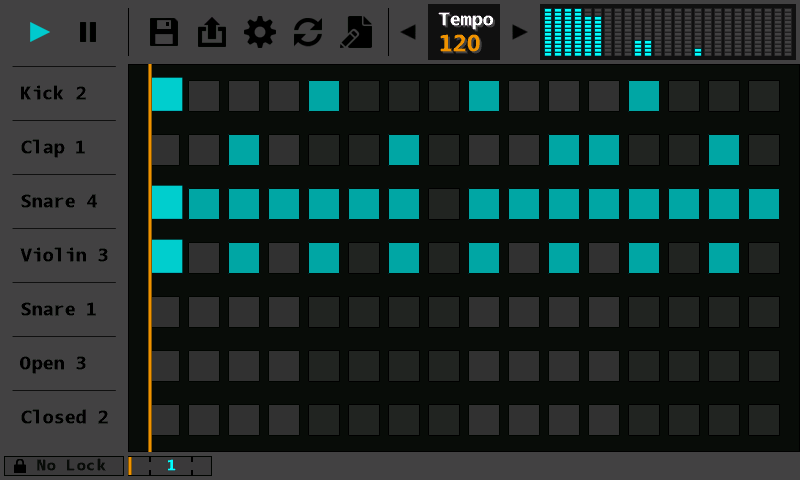Disable Clap 1 step 12
800x480 pixels.
click(x=604, y=150)
